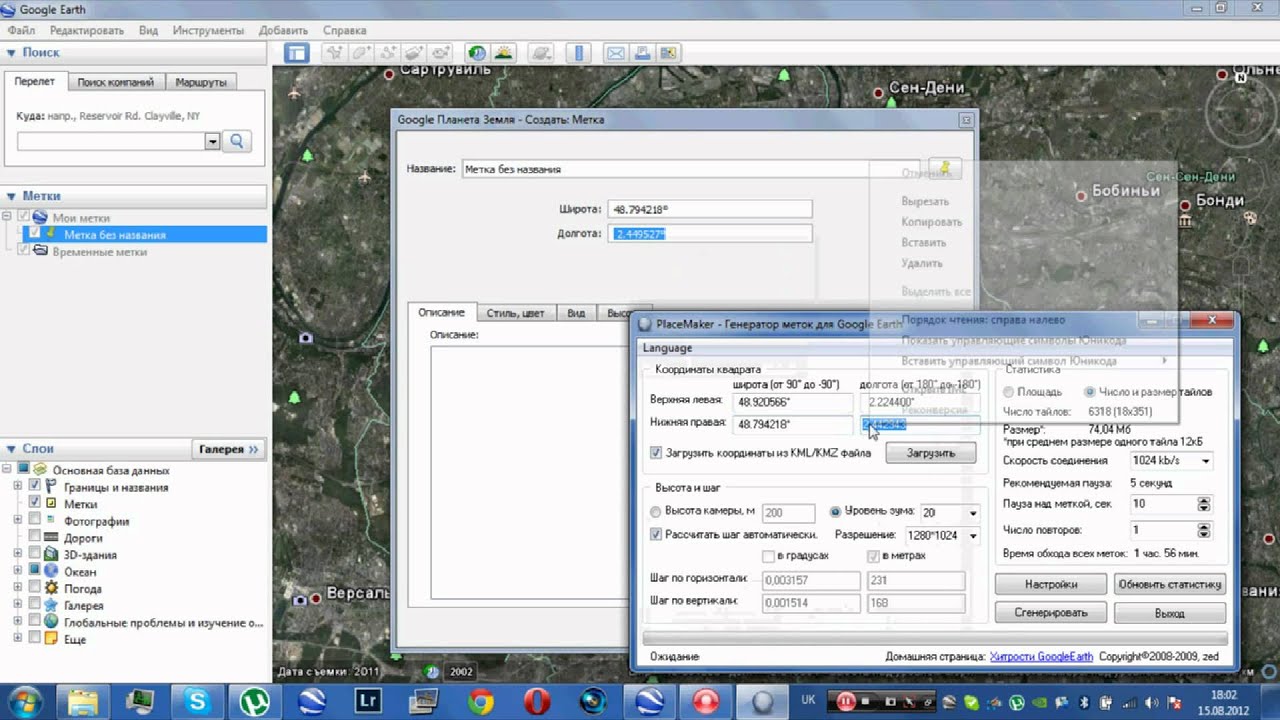Image resolution: width=1280 pixels, height=720 pixels.
Task: Expand the 'Фотографии' layer tree node
Action: coord(18,520)
